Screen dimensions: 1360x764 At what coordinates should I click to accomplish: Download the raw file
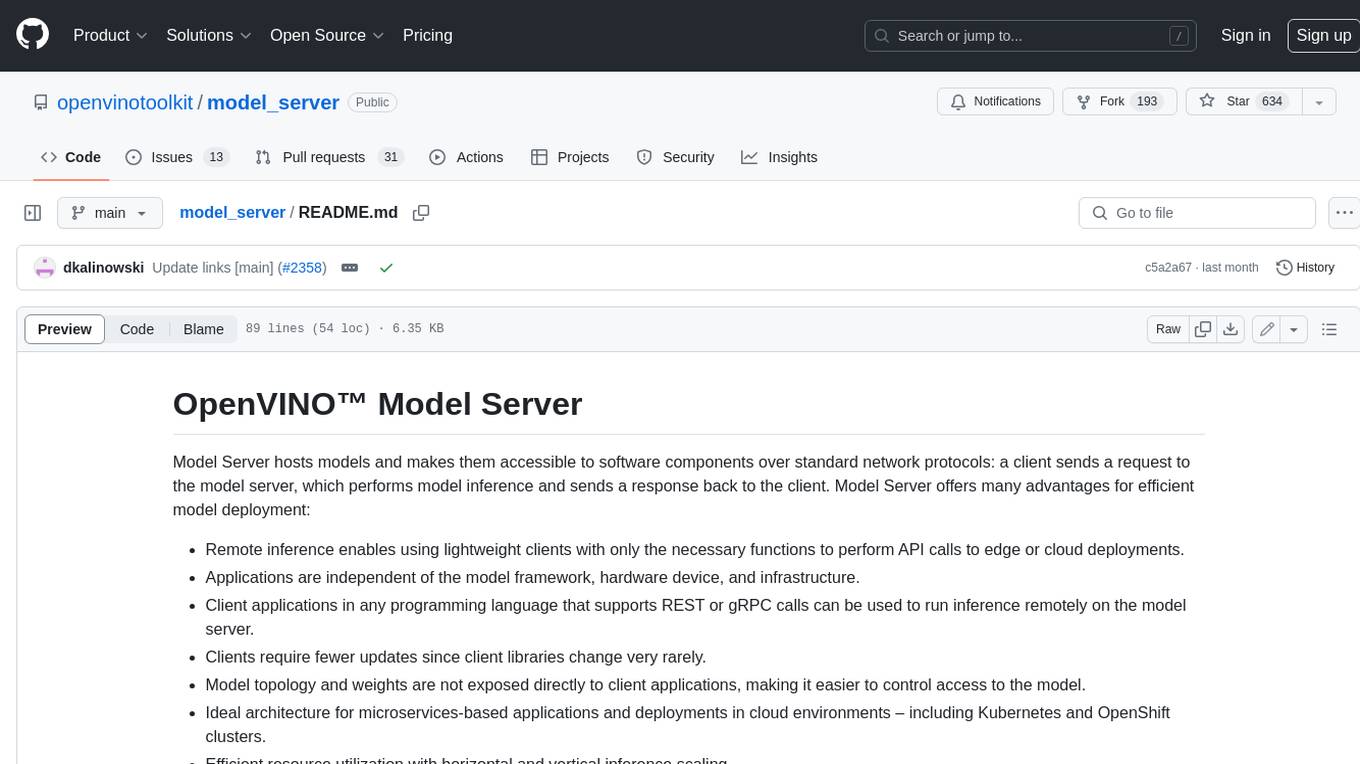pos(1231,329)
